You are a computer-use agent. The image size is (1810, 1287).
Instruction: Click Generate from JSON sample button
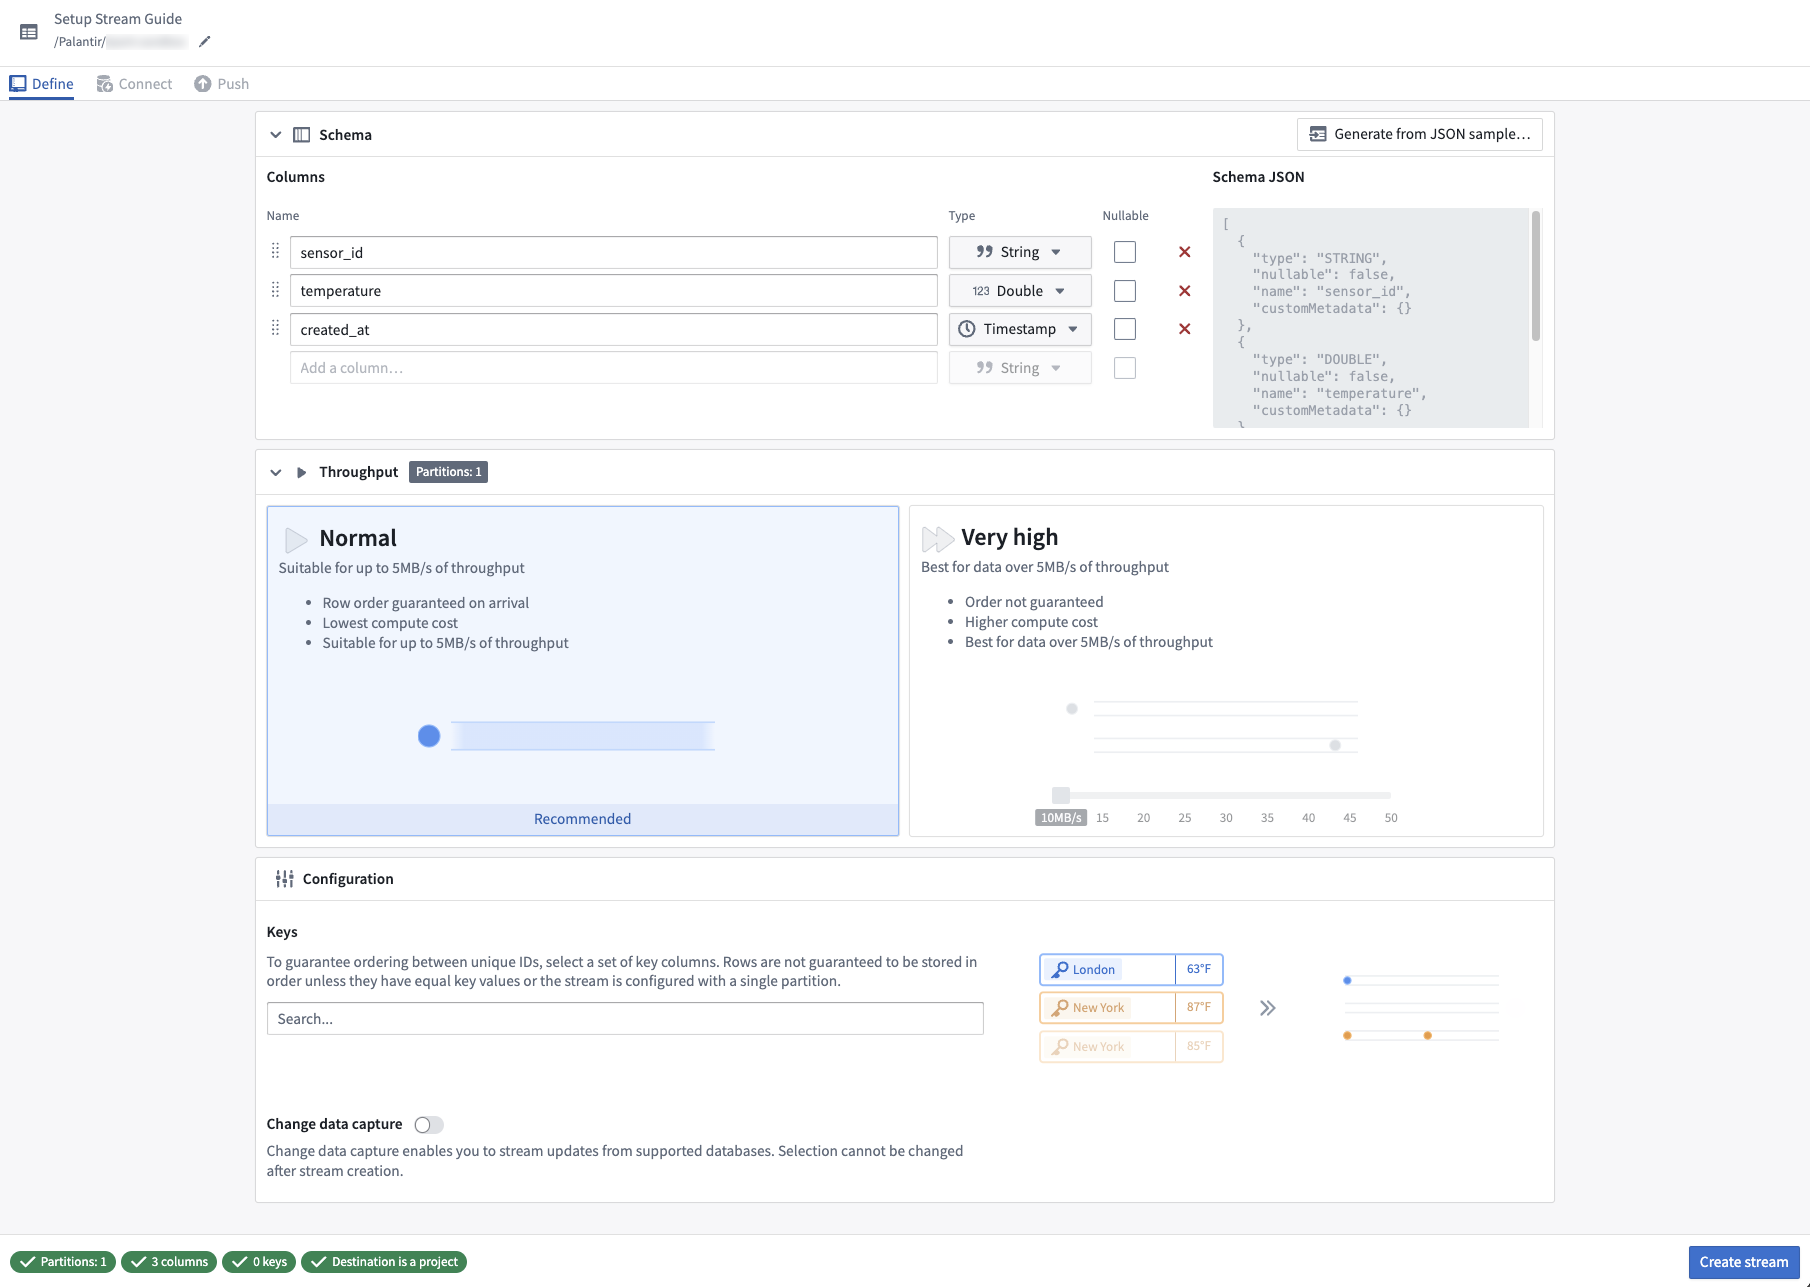(x=1419, y=134)
